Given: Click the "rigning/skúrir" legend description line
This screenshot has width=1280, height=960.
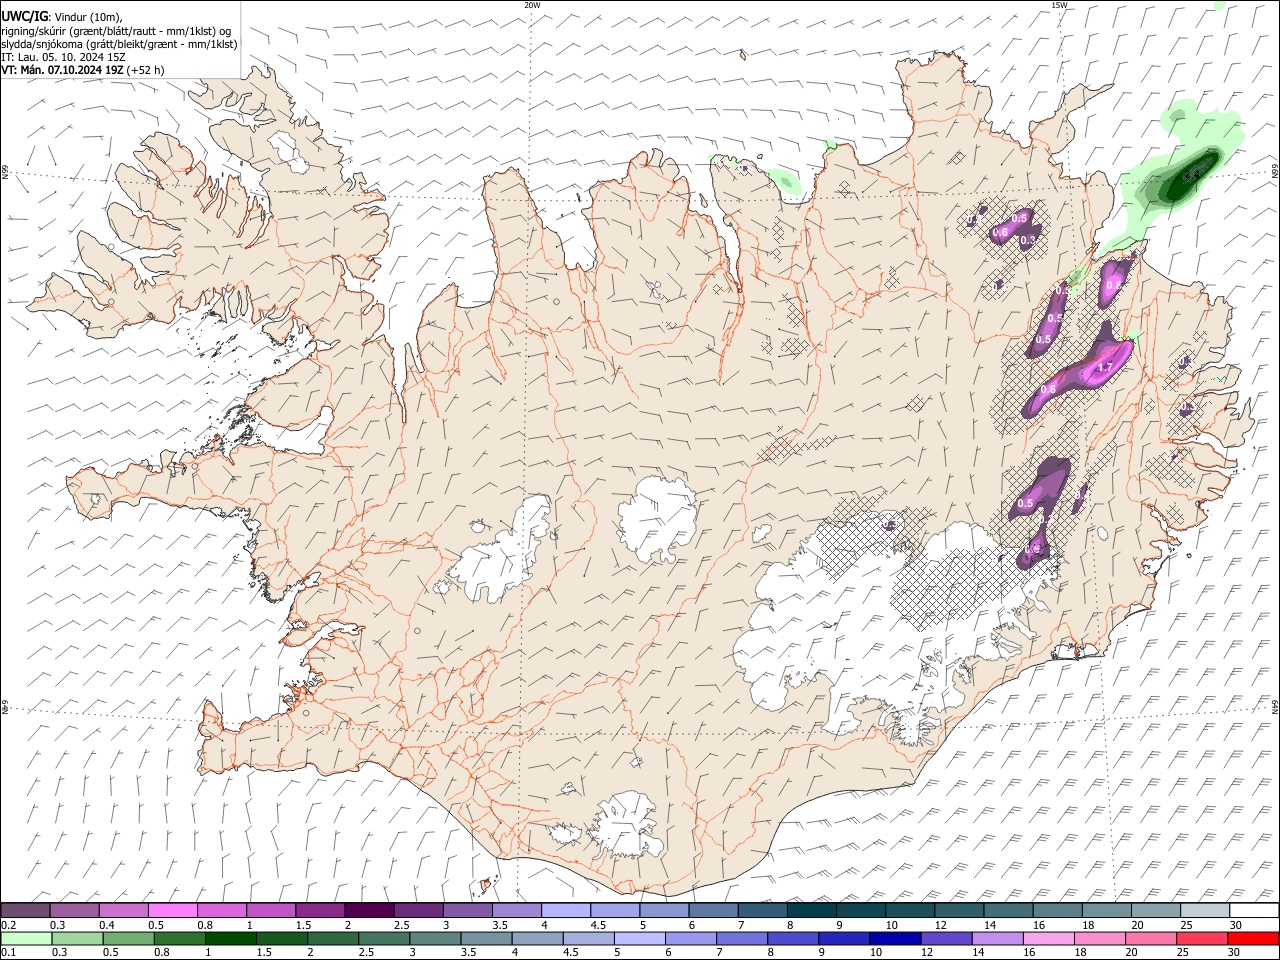Looking at the screenshot, I should 116,31.
